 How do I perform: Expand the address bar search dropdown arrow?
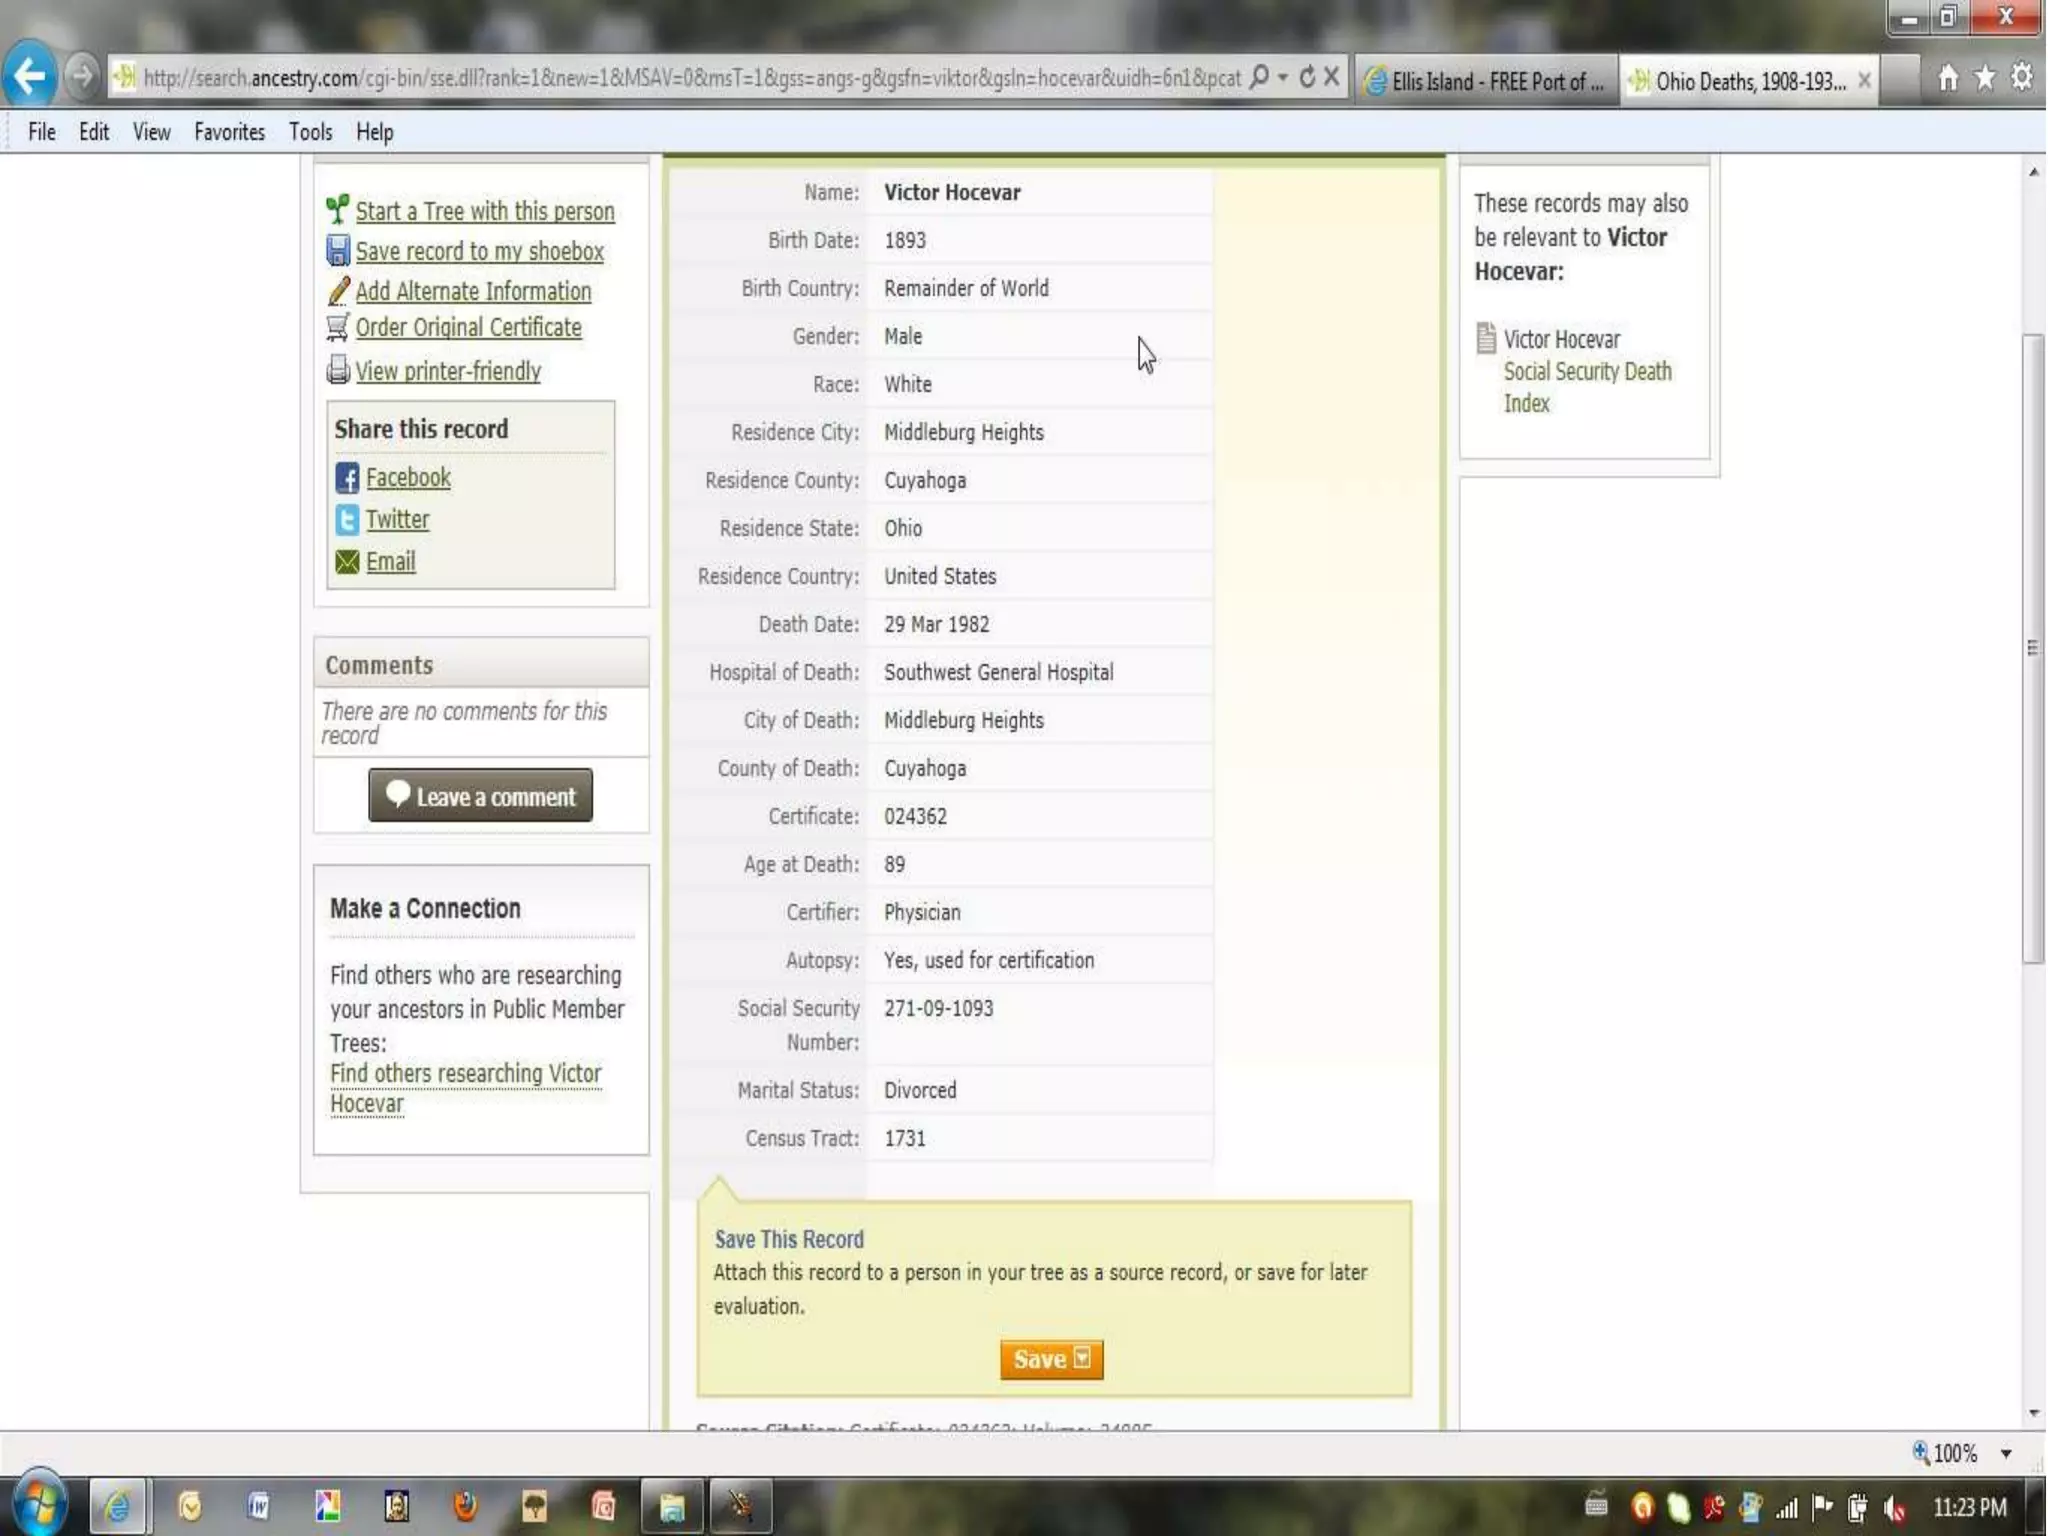pyautogui.click(x=1282, y=77)
